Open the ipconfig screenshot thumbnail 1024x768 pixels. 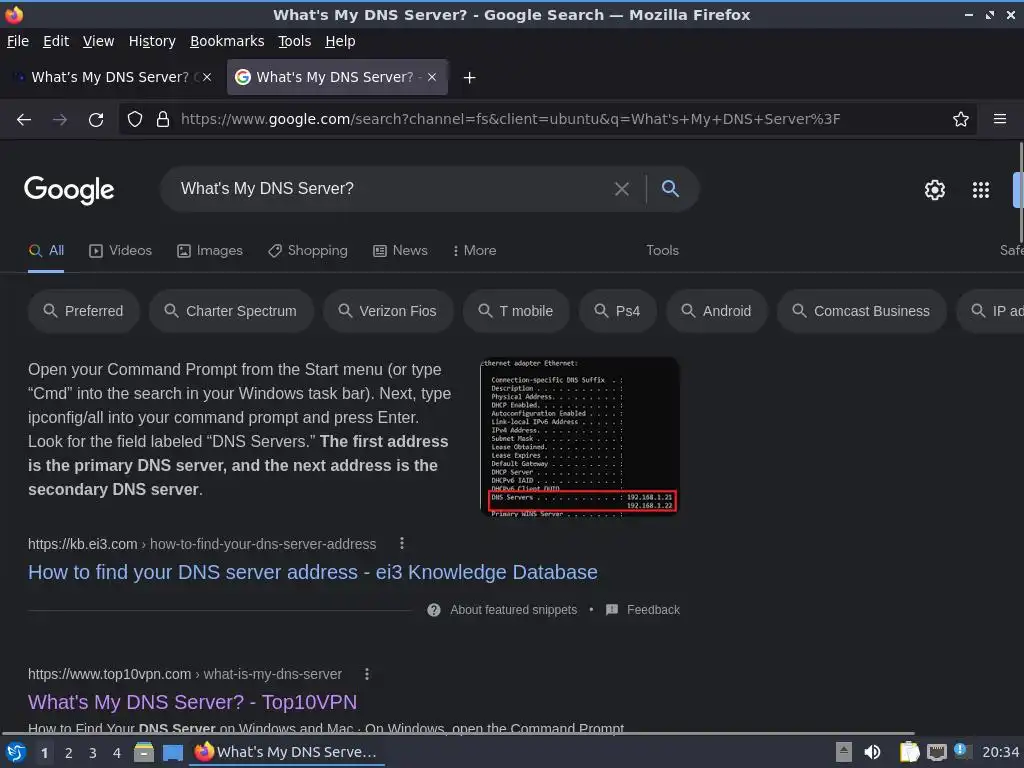[x=580, y=436]
